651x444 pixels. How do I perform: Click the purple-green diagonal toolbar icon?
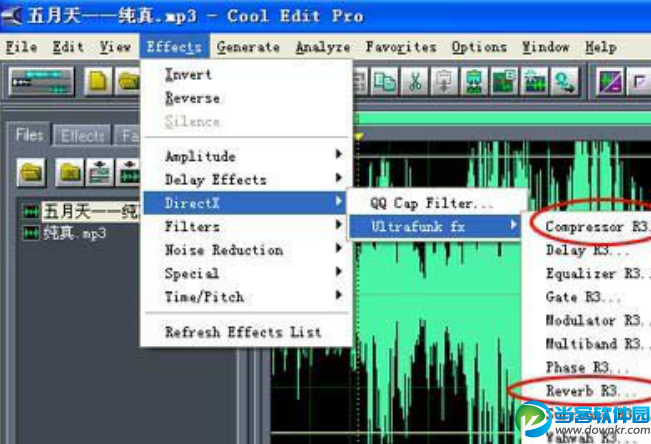tap(609, 81)
